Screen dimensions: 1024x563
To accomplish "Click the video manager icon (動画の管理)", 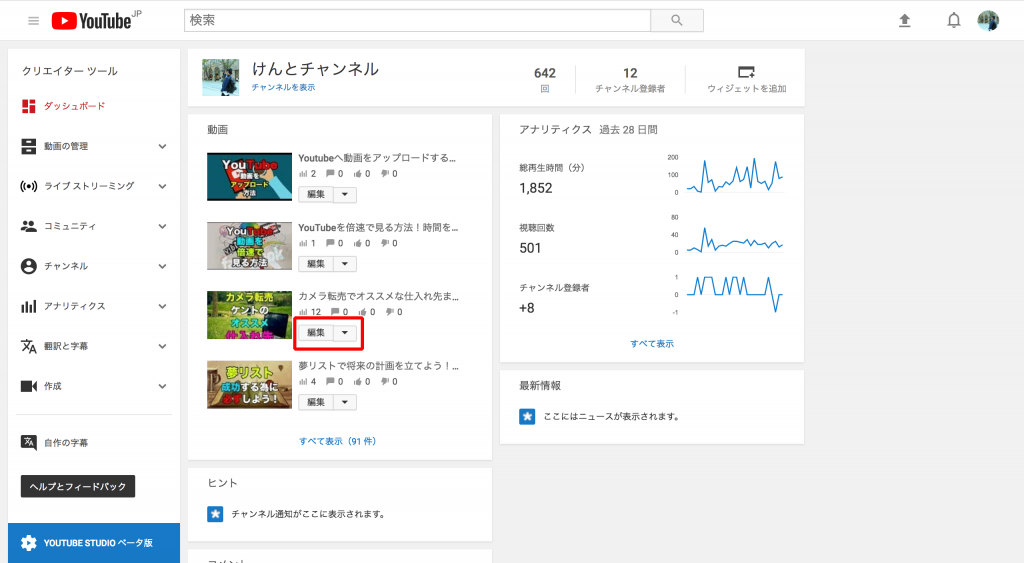I will [29, 146].
